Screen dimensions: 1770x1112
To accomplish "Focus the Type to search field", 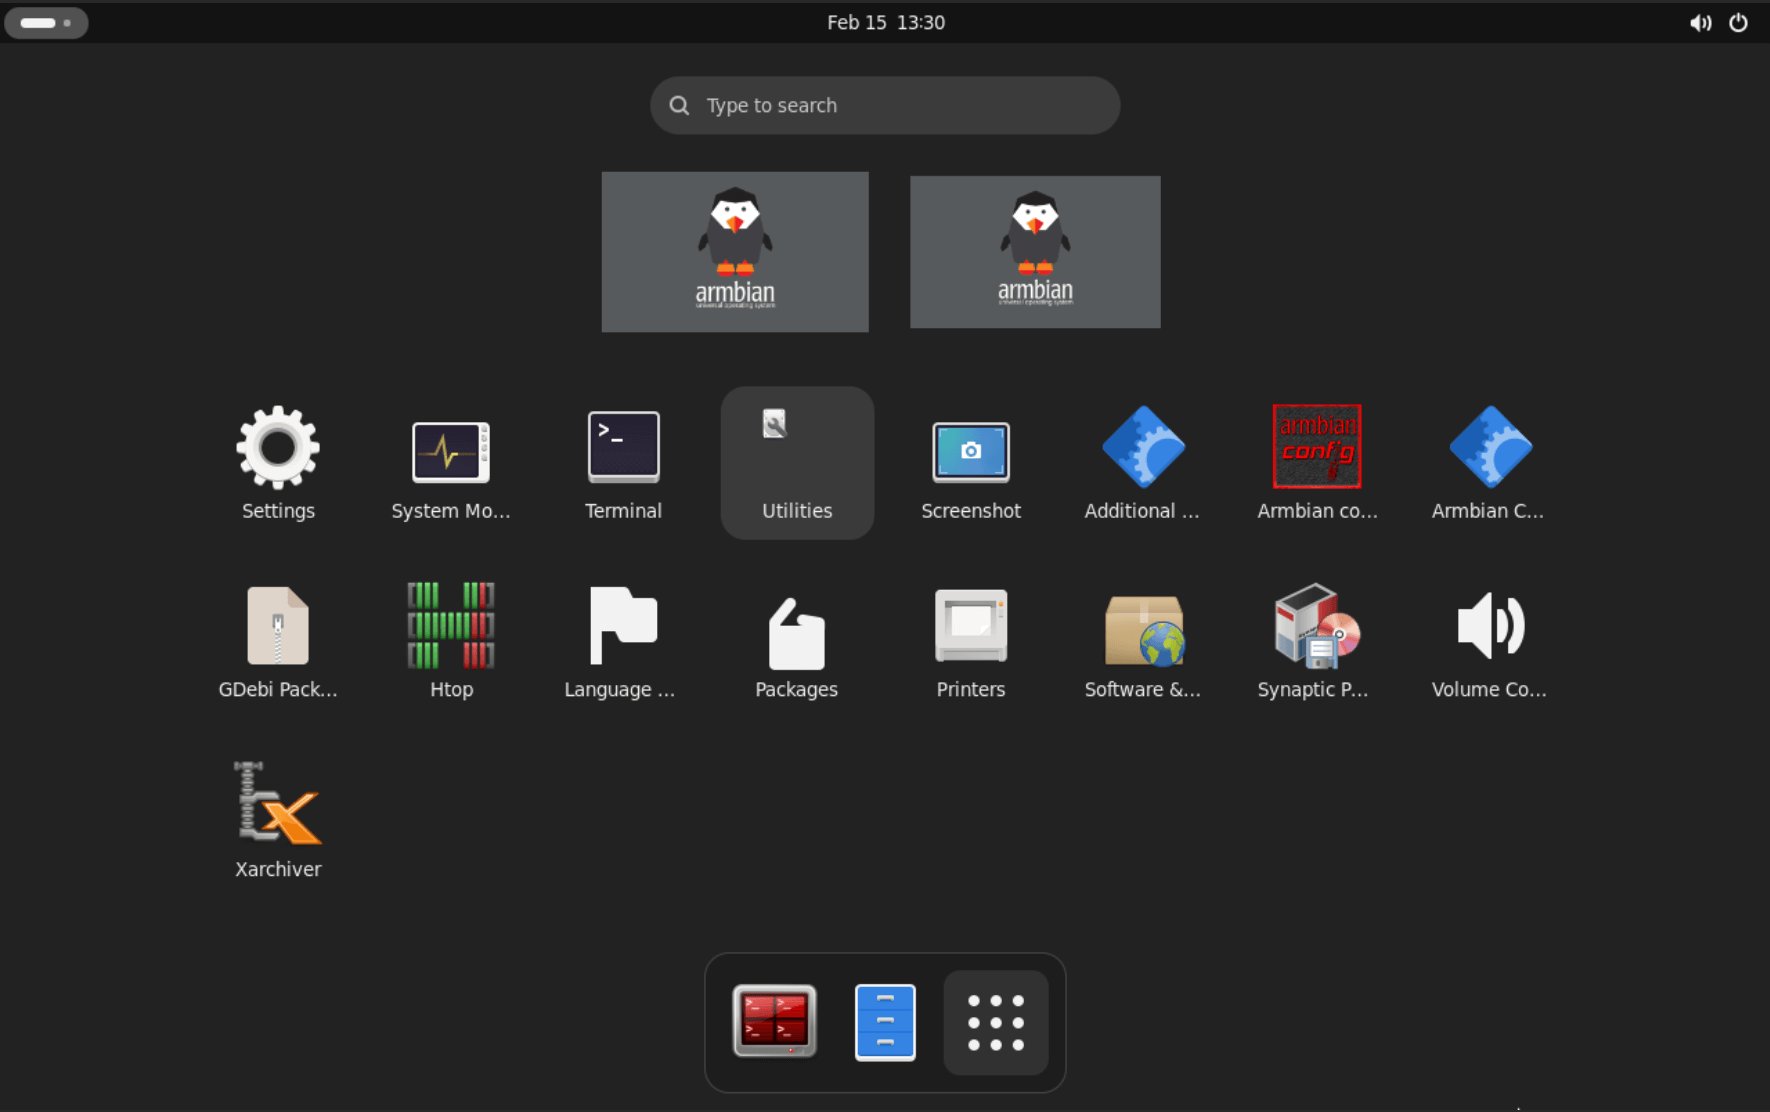I will (x=885, y=105).
